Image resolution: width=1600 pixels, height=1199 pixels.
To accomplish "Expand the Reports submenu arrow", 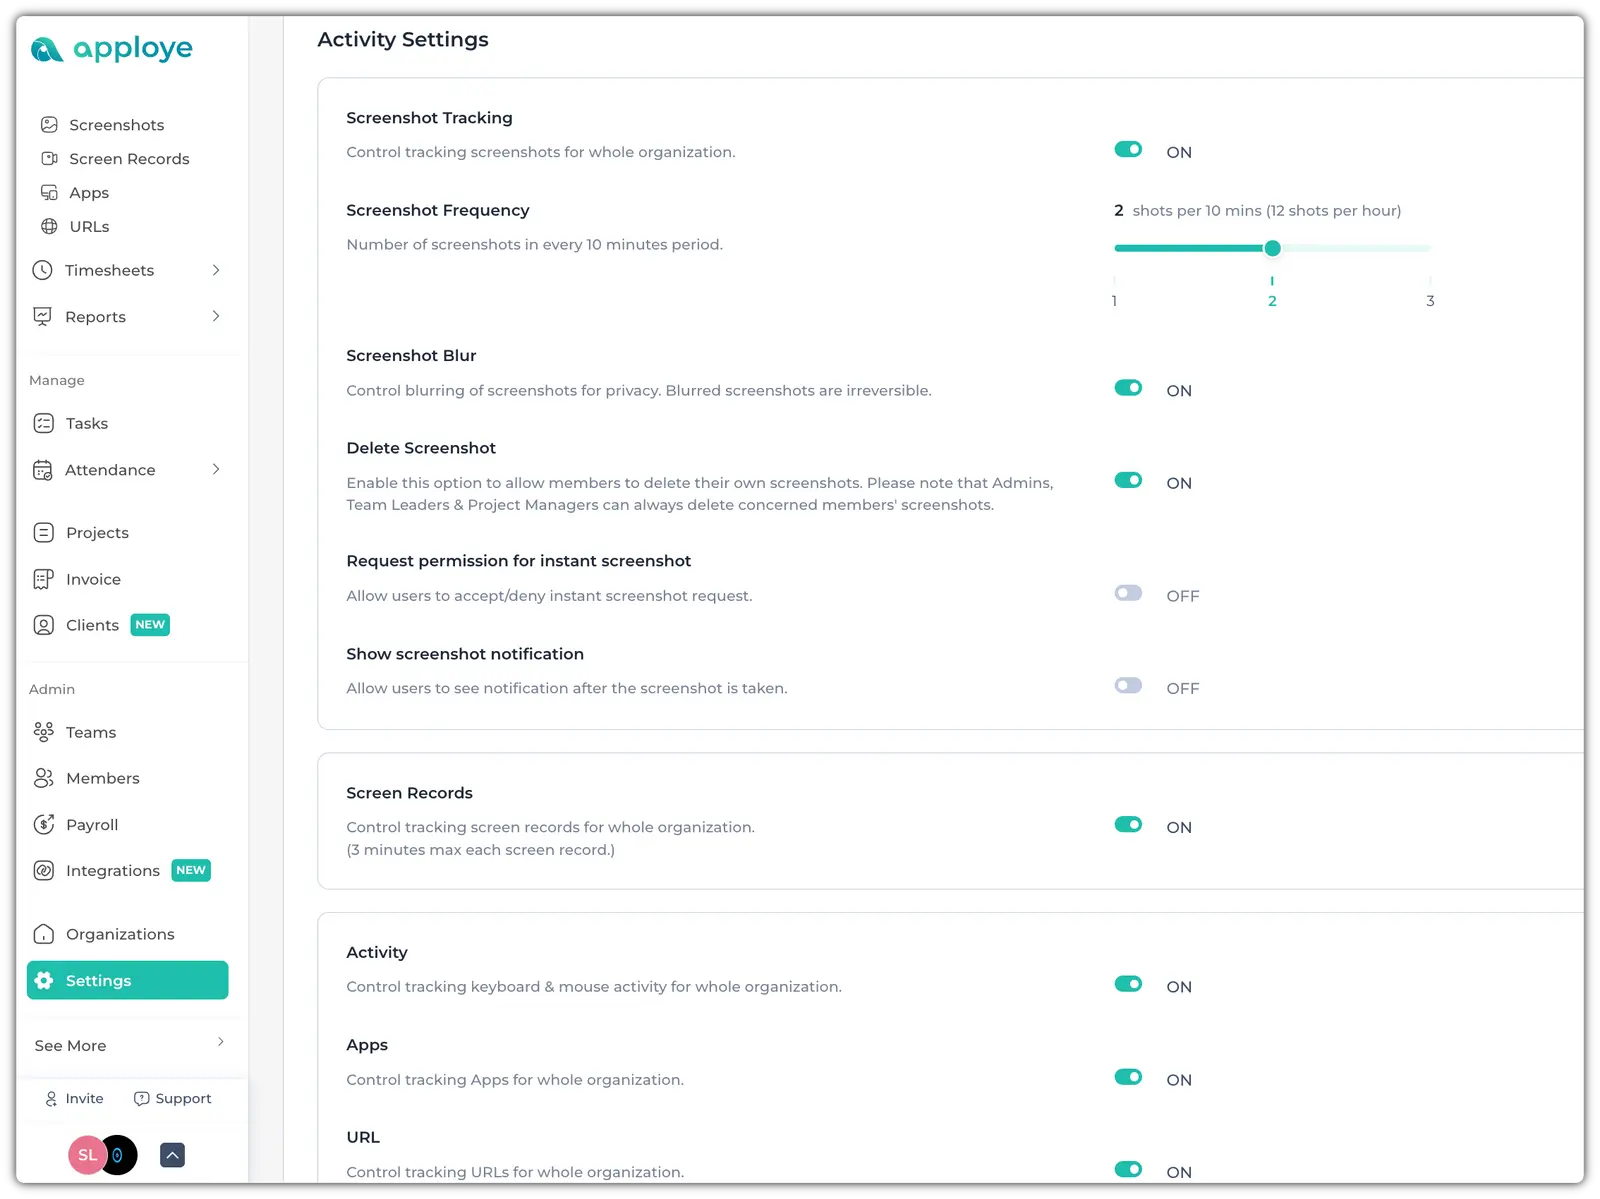I will [x=216, y=317].
